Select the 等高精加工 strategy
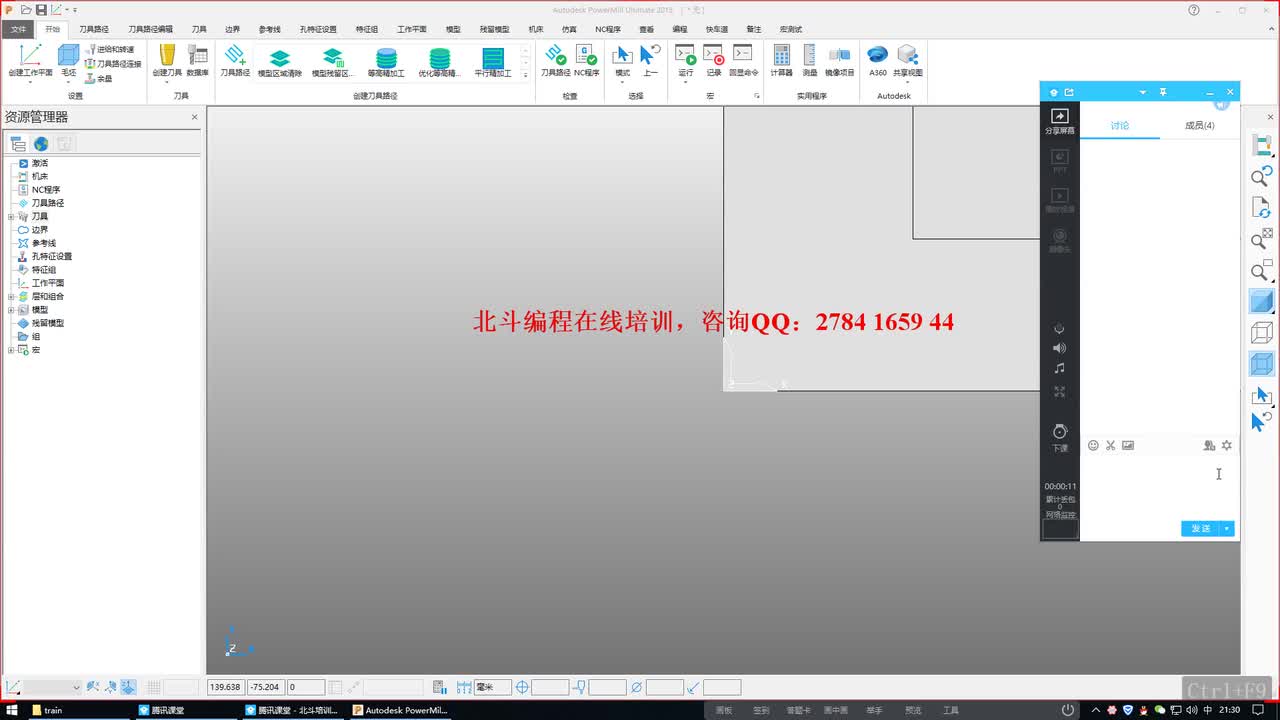 tap(386, 62)
